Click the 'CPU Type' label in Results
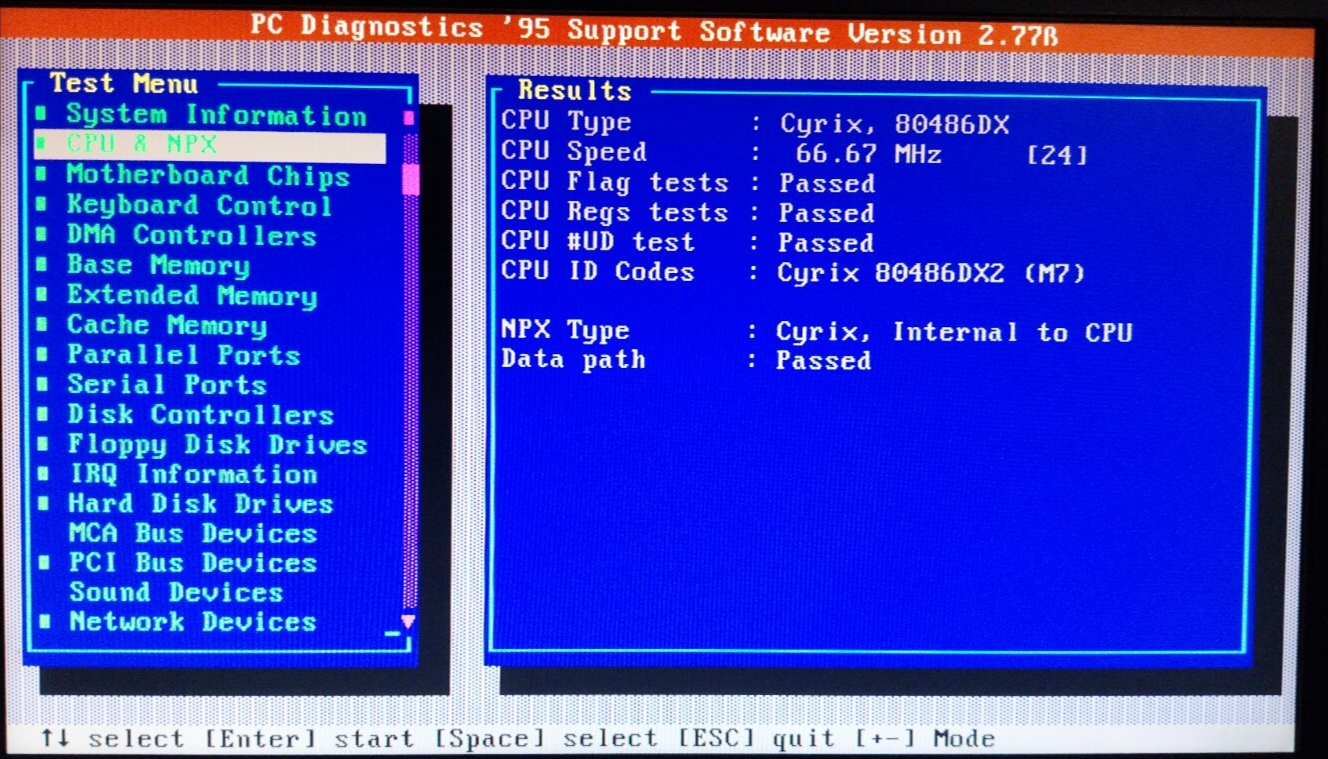The width and height of the screenshot is (1328, 759). (566, 123)
